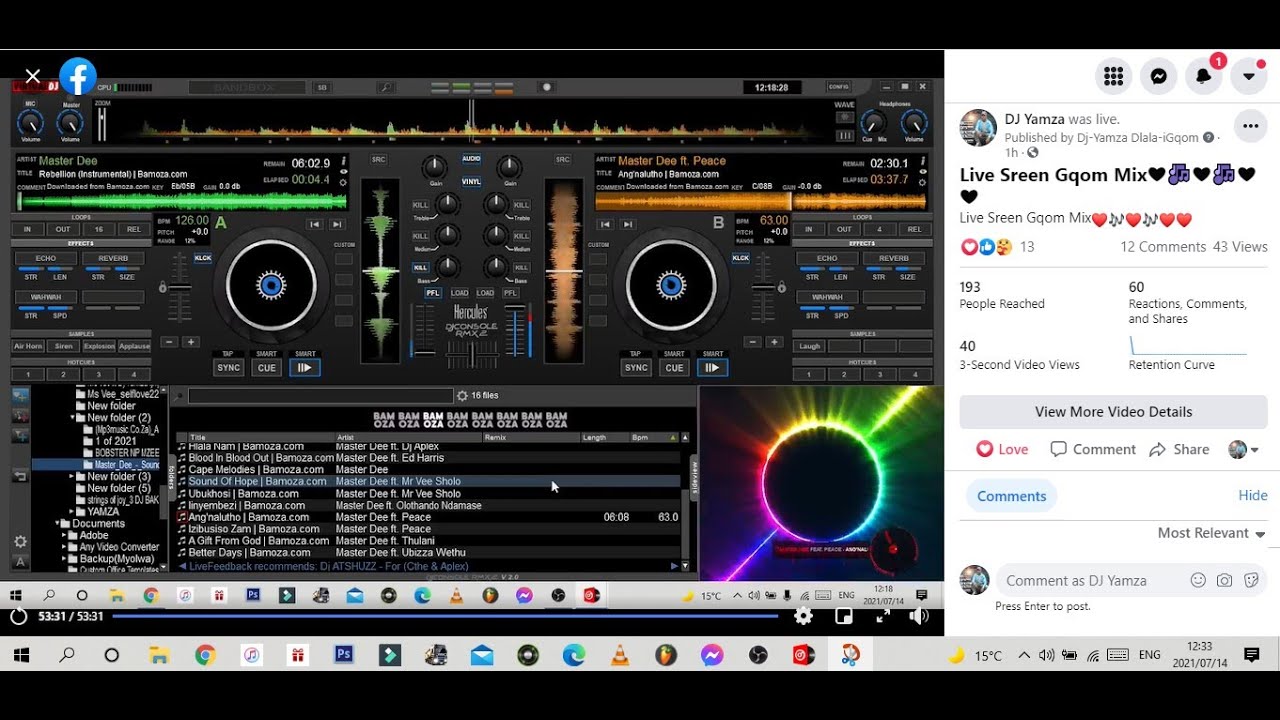Sort tracks by the Bpm column header
The image size is (1280, 720).
[655, 437]
